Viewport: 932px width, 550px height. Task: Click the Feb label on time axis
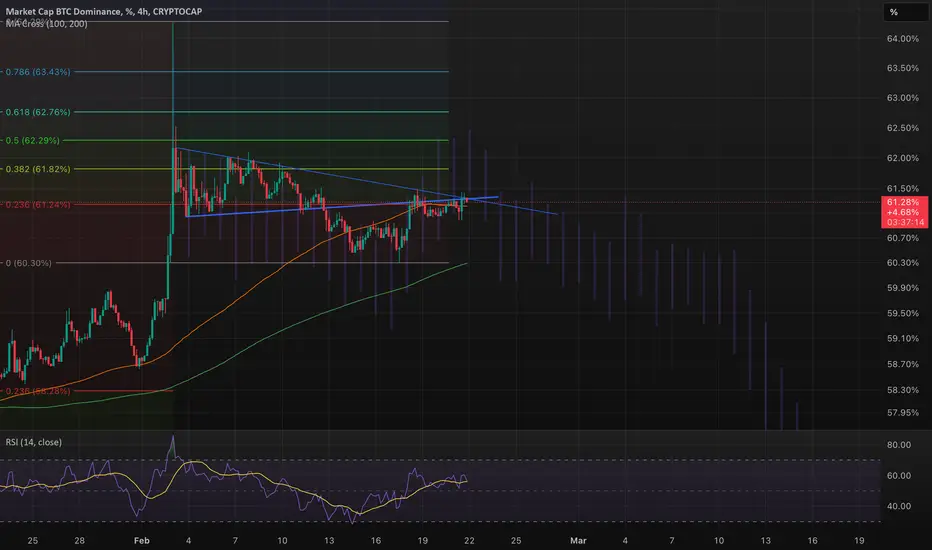pyautogui.click(x=141, y=540)
